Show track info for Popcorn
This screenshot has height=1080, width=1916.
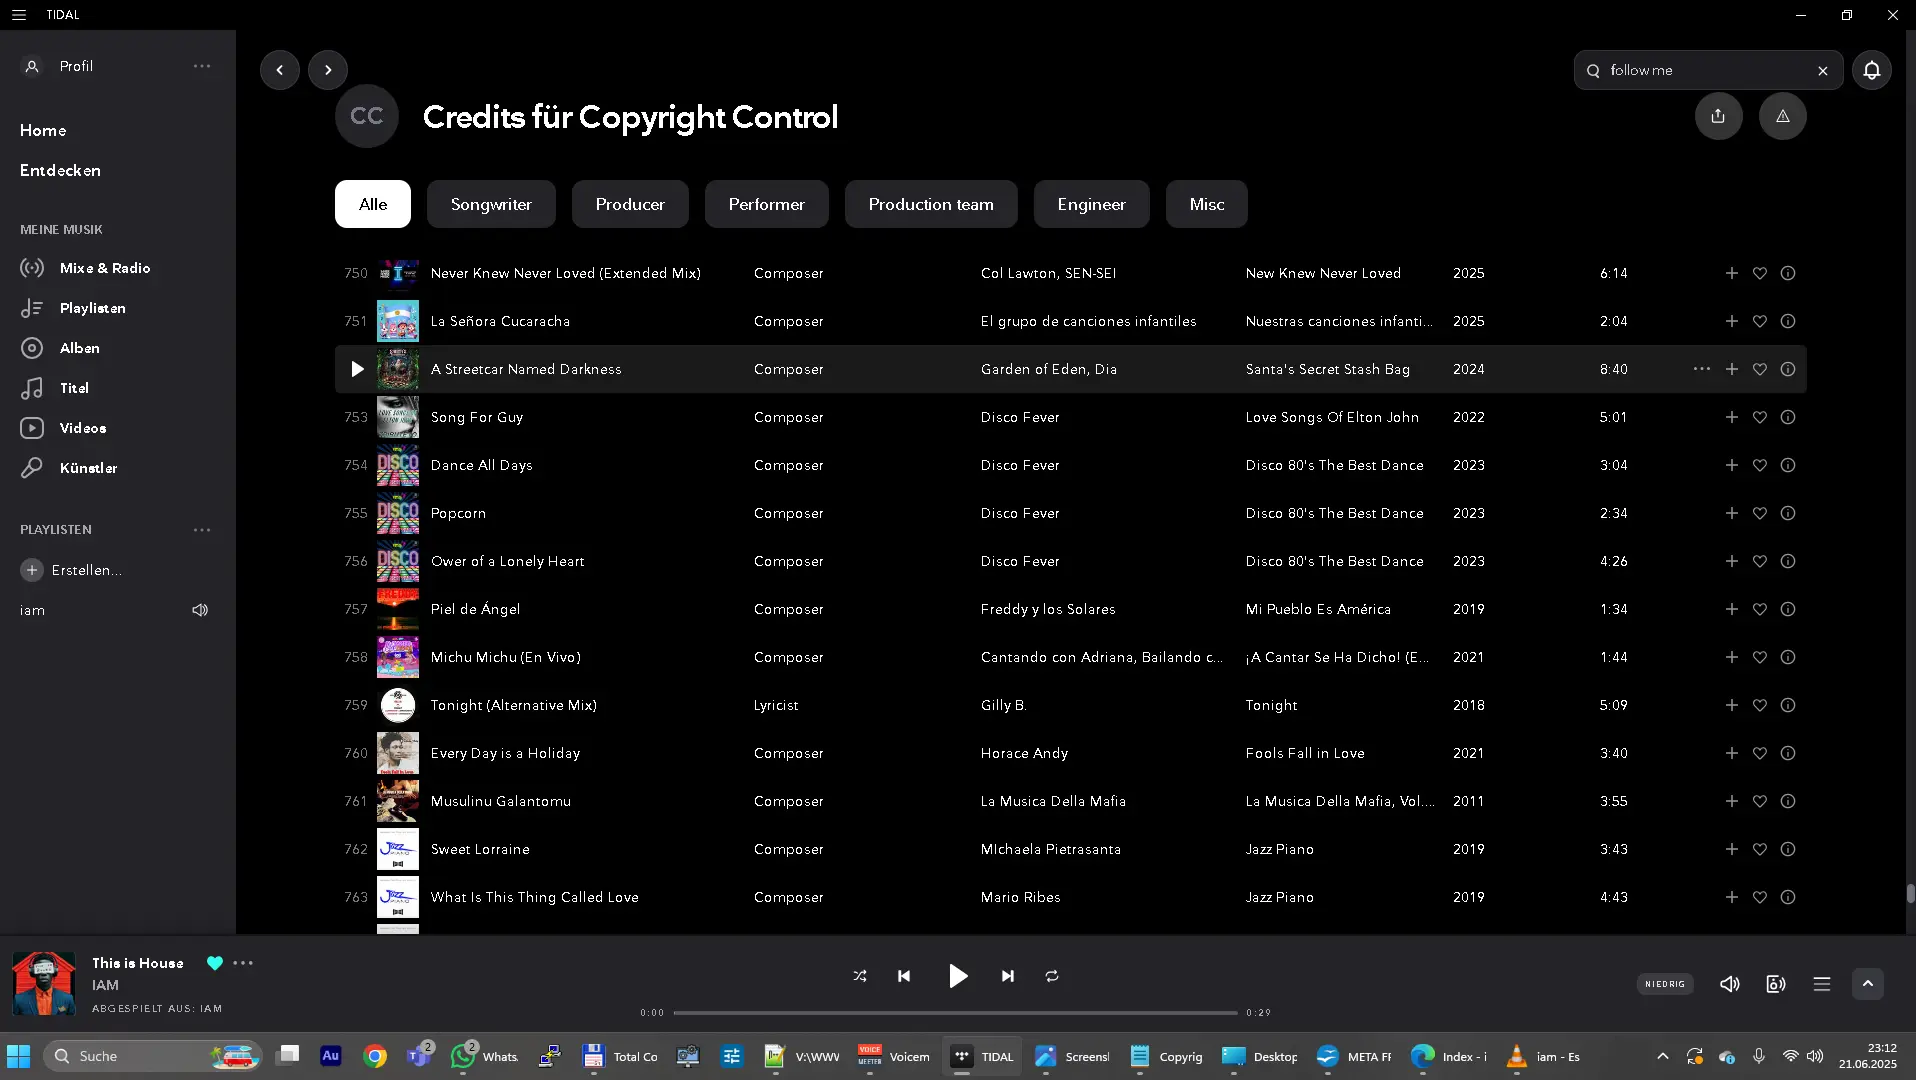(x=1788, y=513)
